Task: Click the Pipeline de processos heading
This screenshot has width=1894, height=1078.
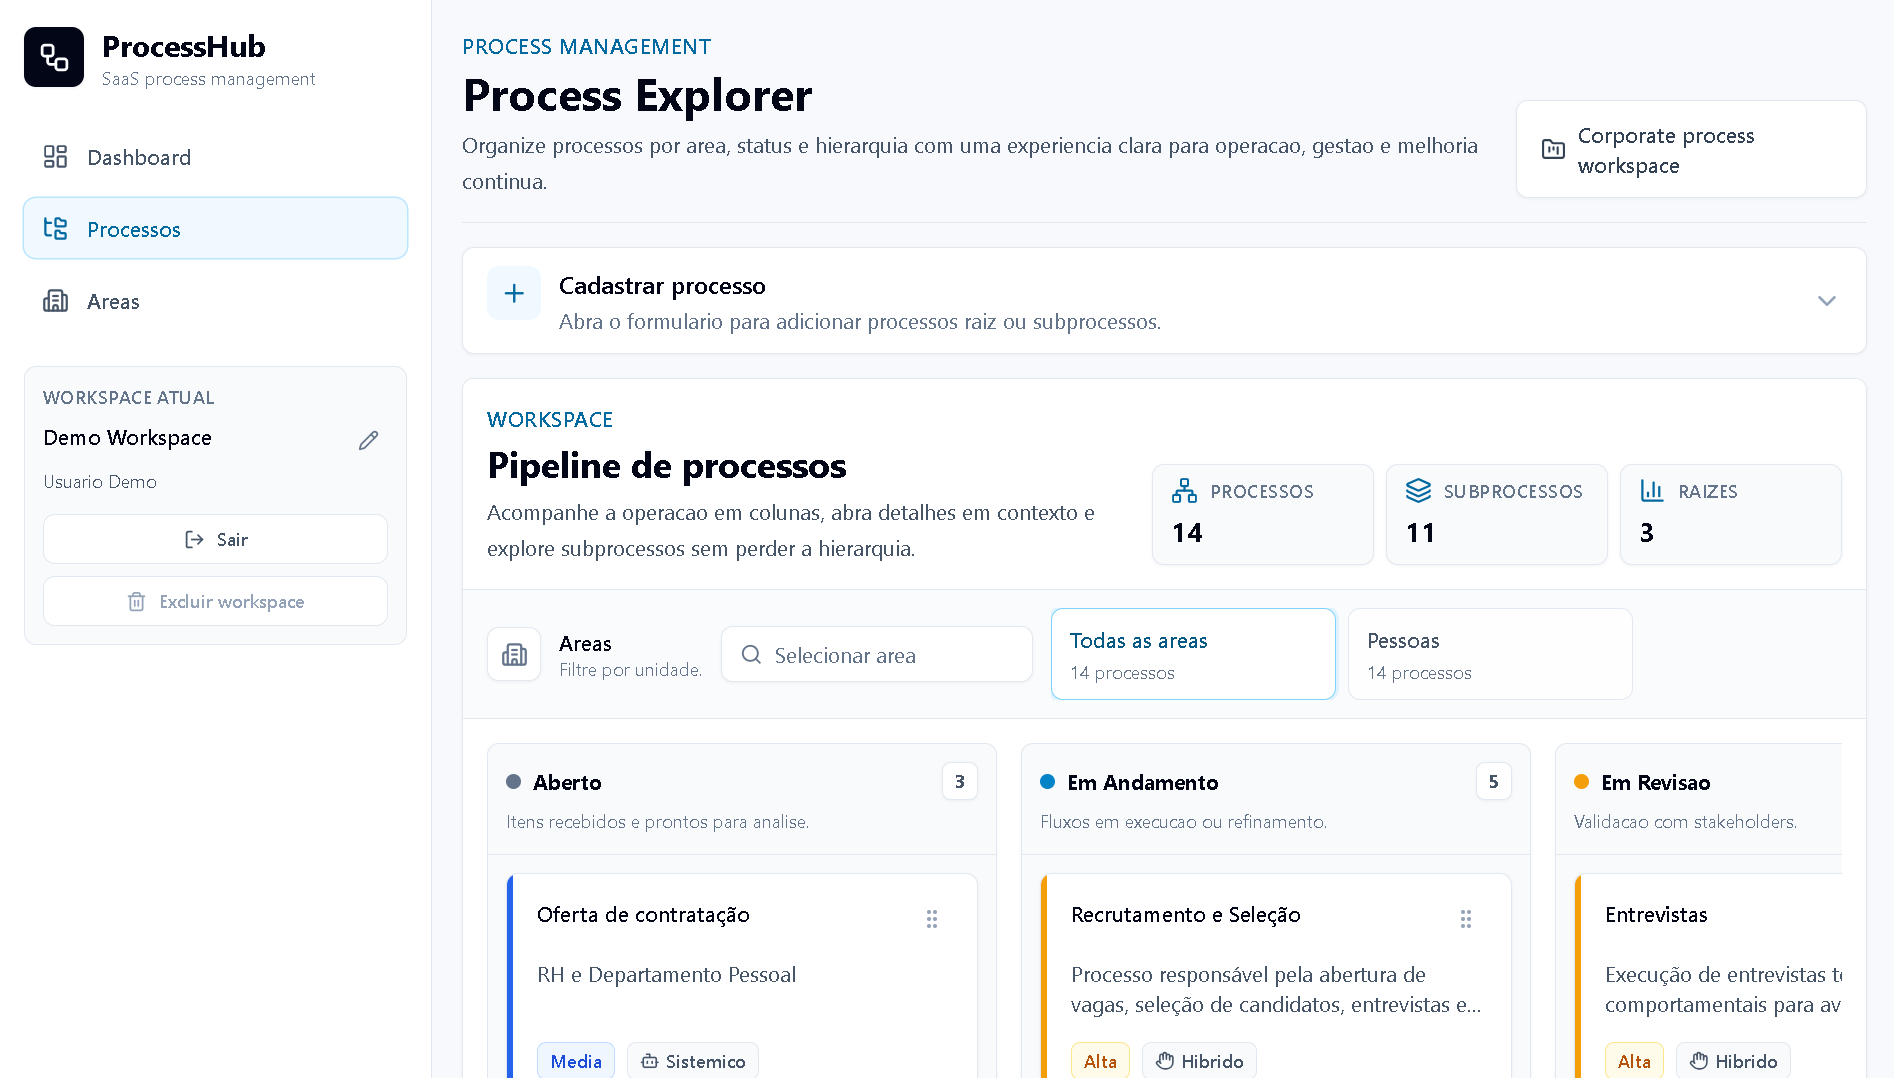Action: [x=666, y=466]
